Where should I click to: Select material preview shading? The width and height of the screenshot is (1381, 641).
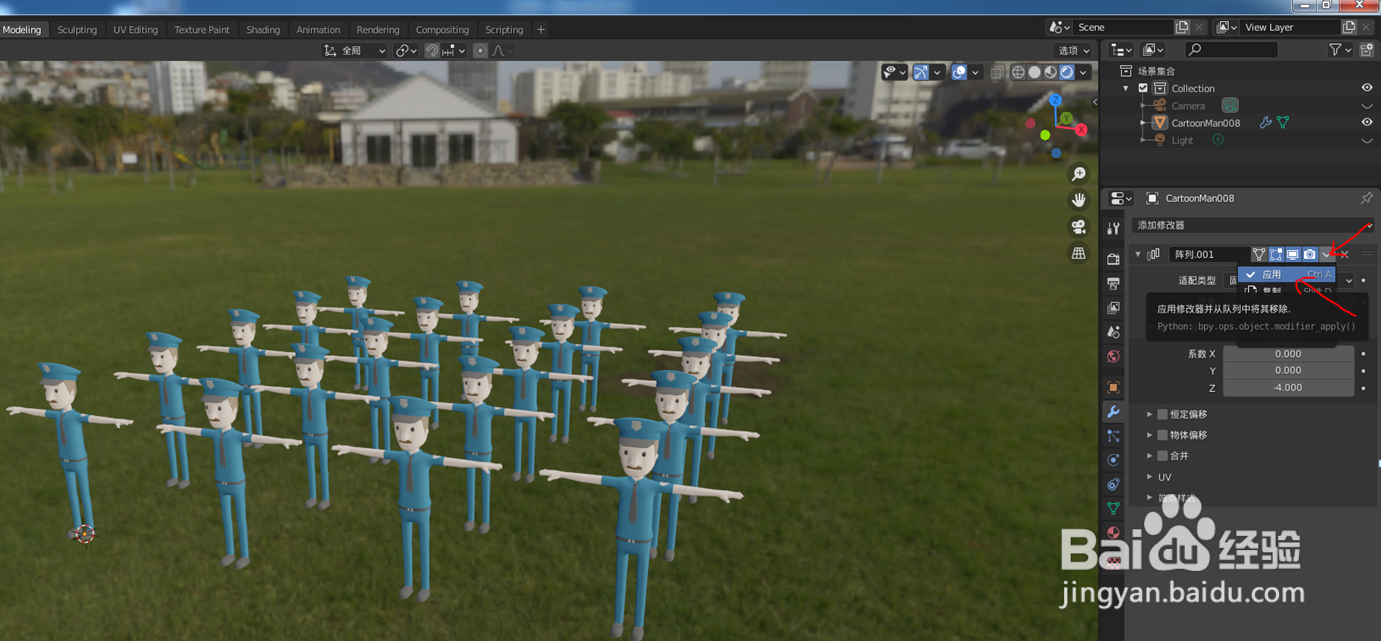[x=1050, y=72]
